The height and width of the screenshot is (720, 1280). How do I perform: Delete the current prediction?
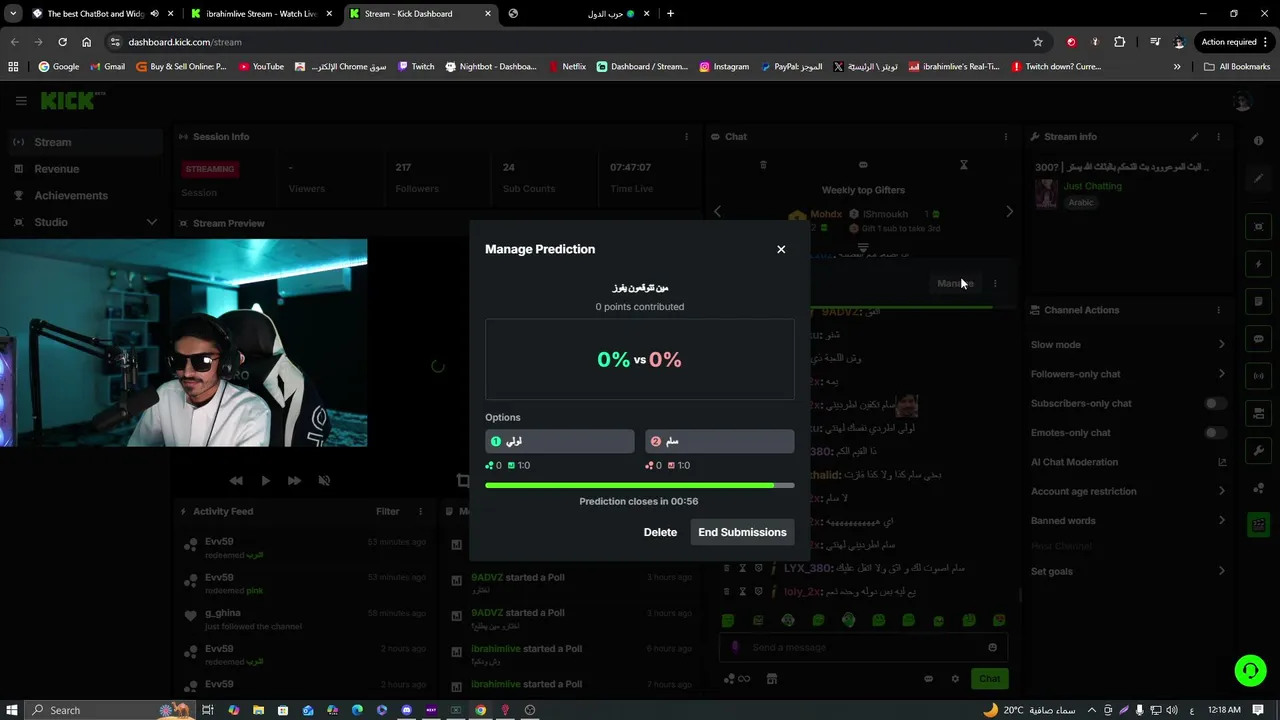[660, 532]
